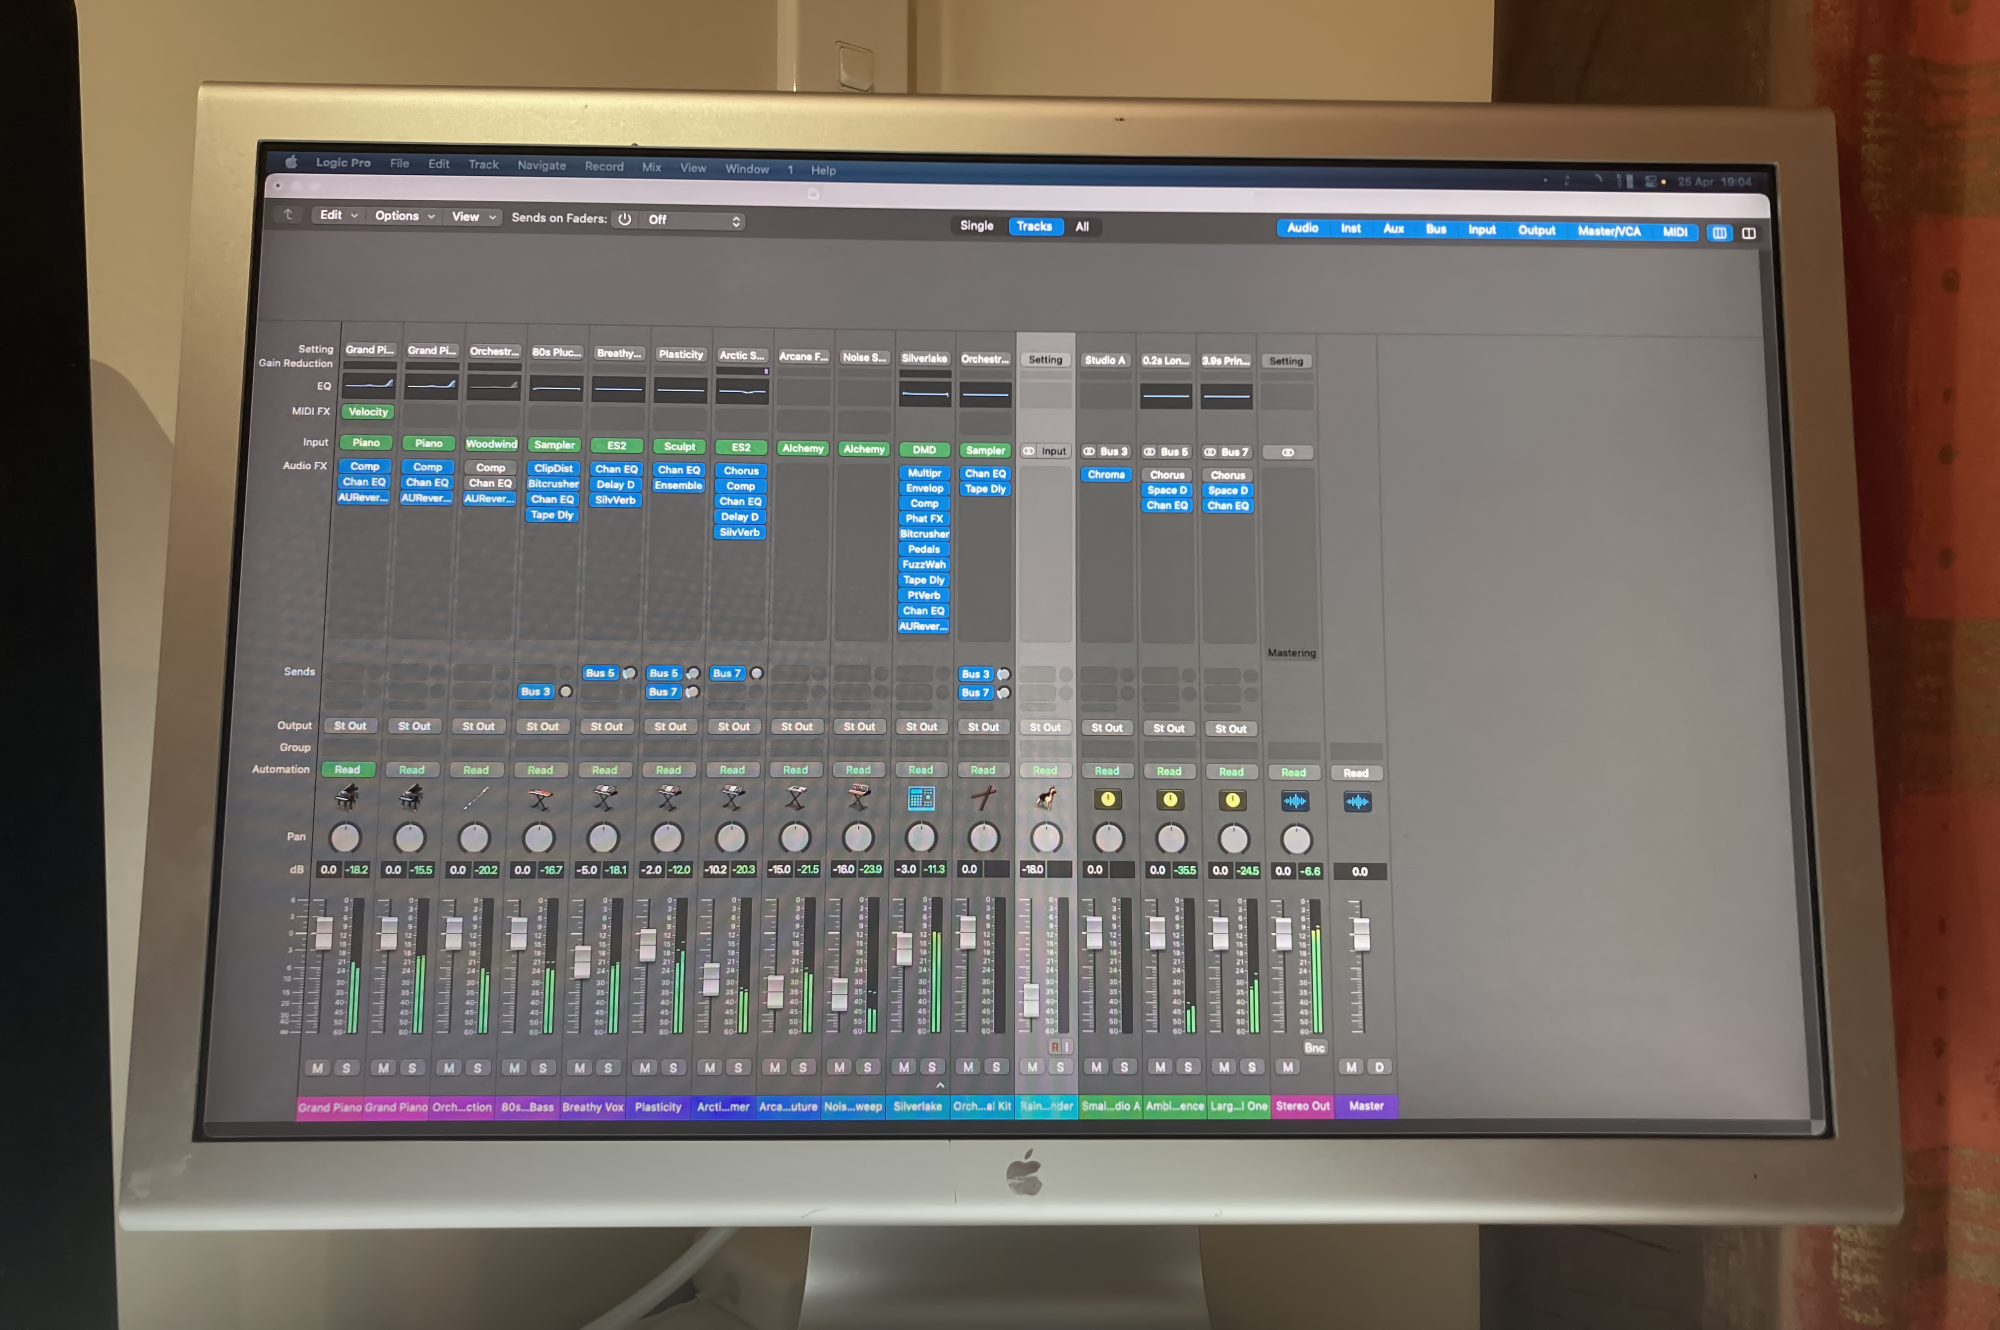2000x1330 pixels.
Task: Switch mixer to All view
Action: coord(1082,227)
